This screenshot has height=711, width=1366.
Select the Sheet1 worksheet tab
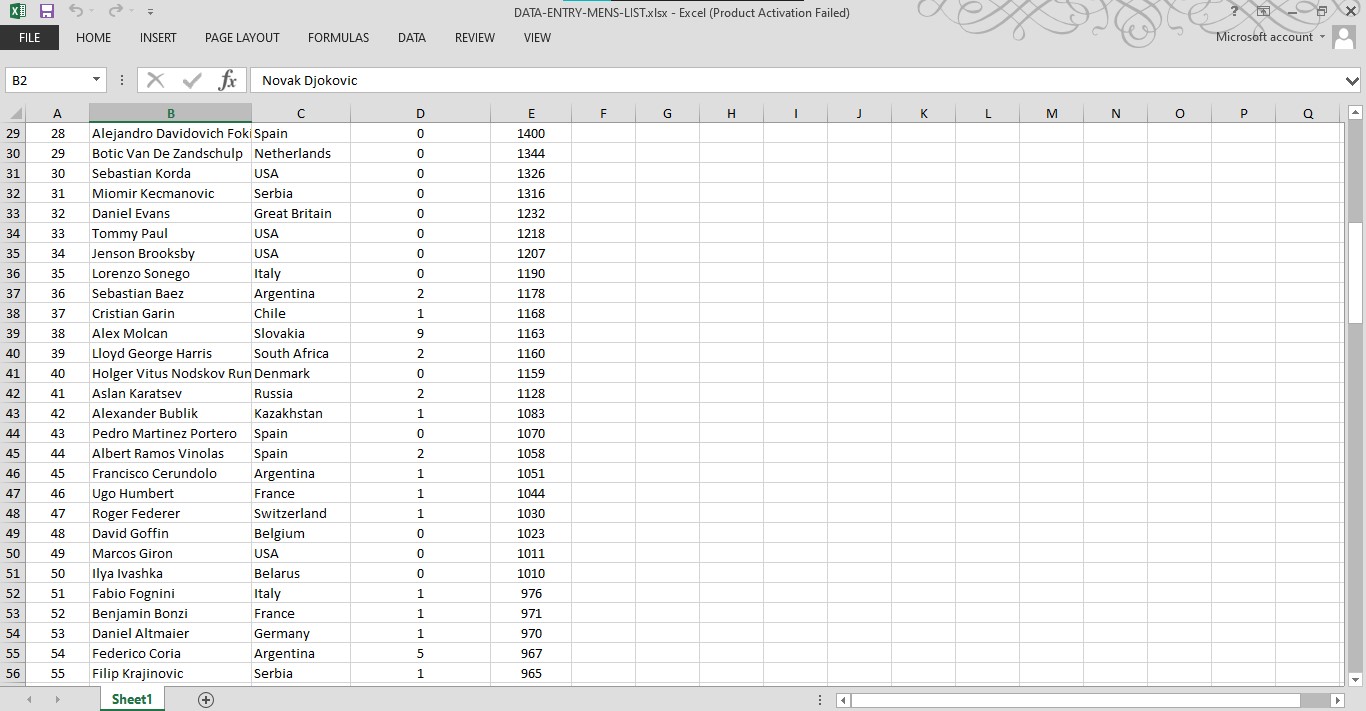click(x=132, y=700)
